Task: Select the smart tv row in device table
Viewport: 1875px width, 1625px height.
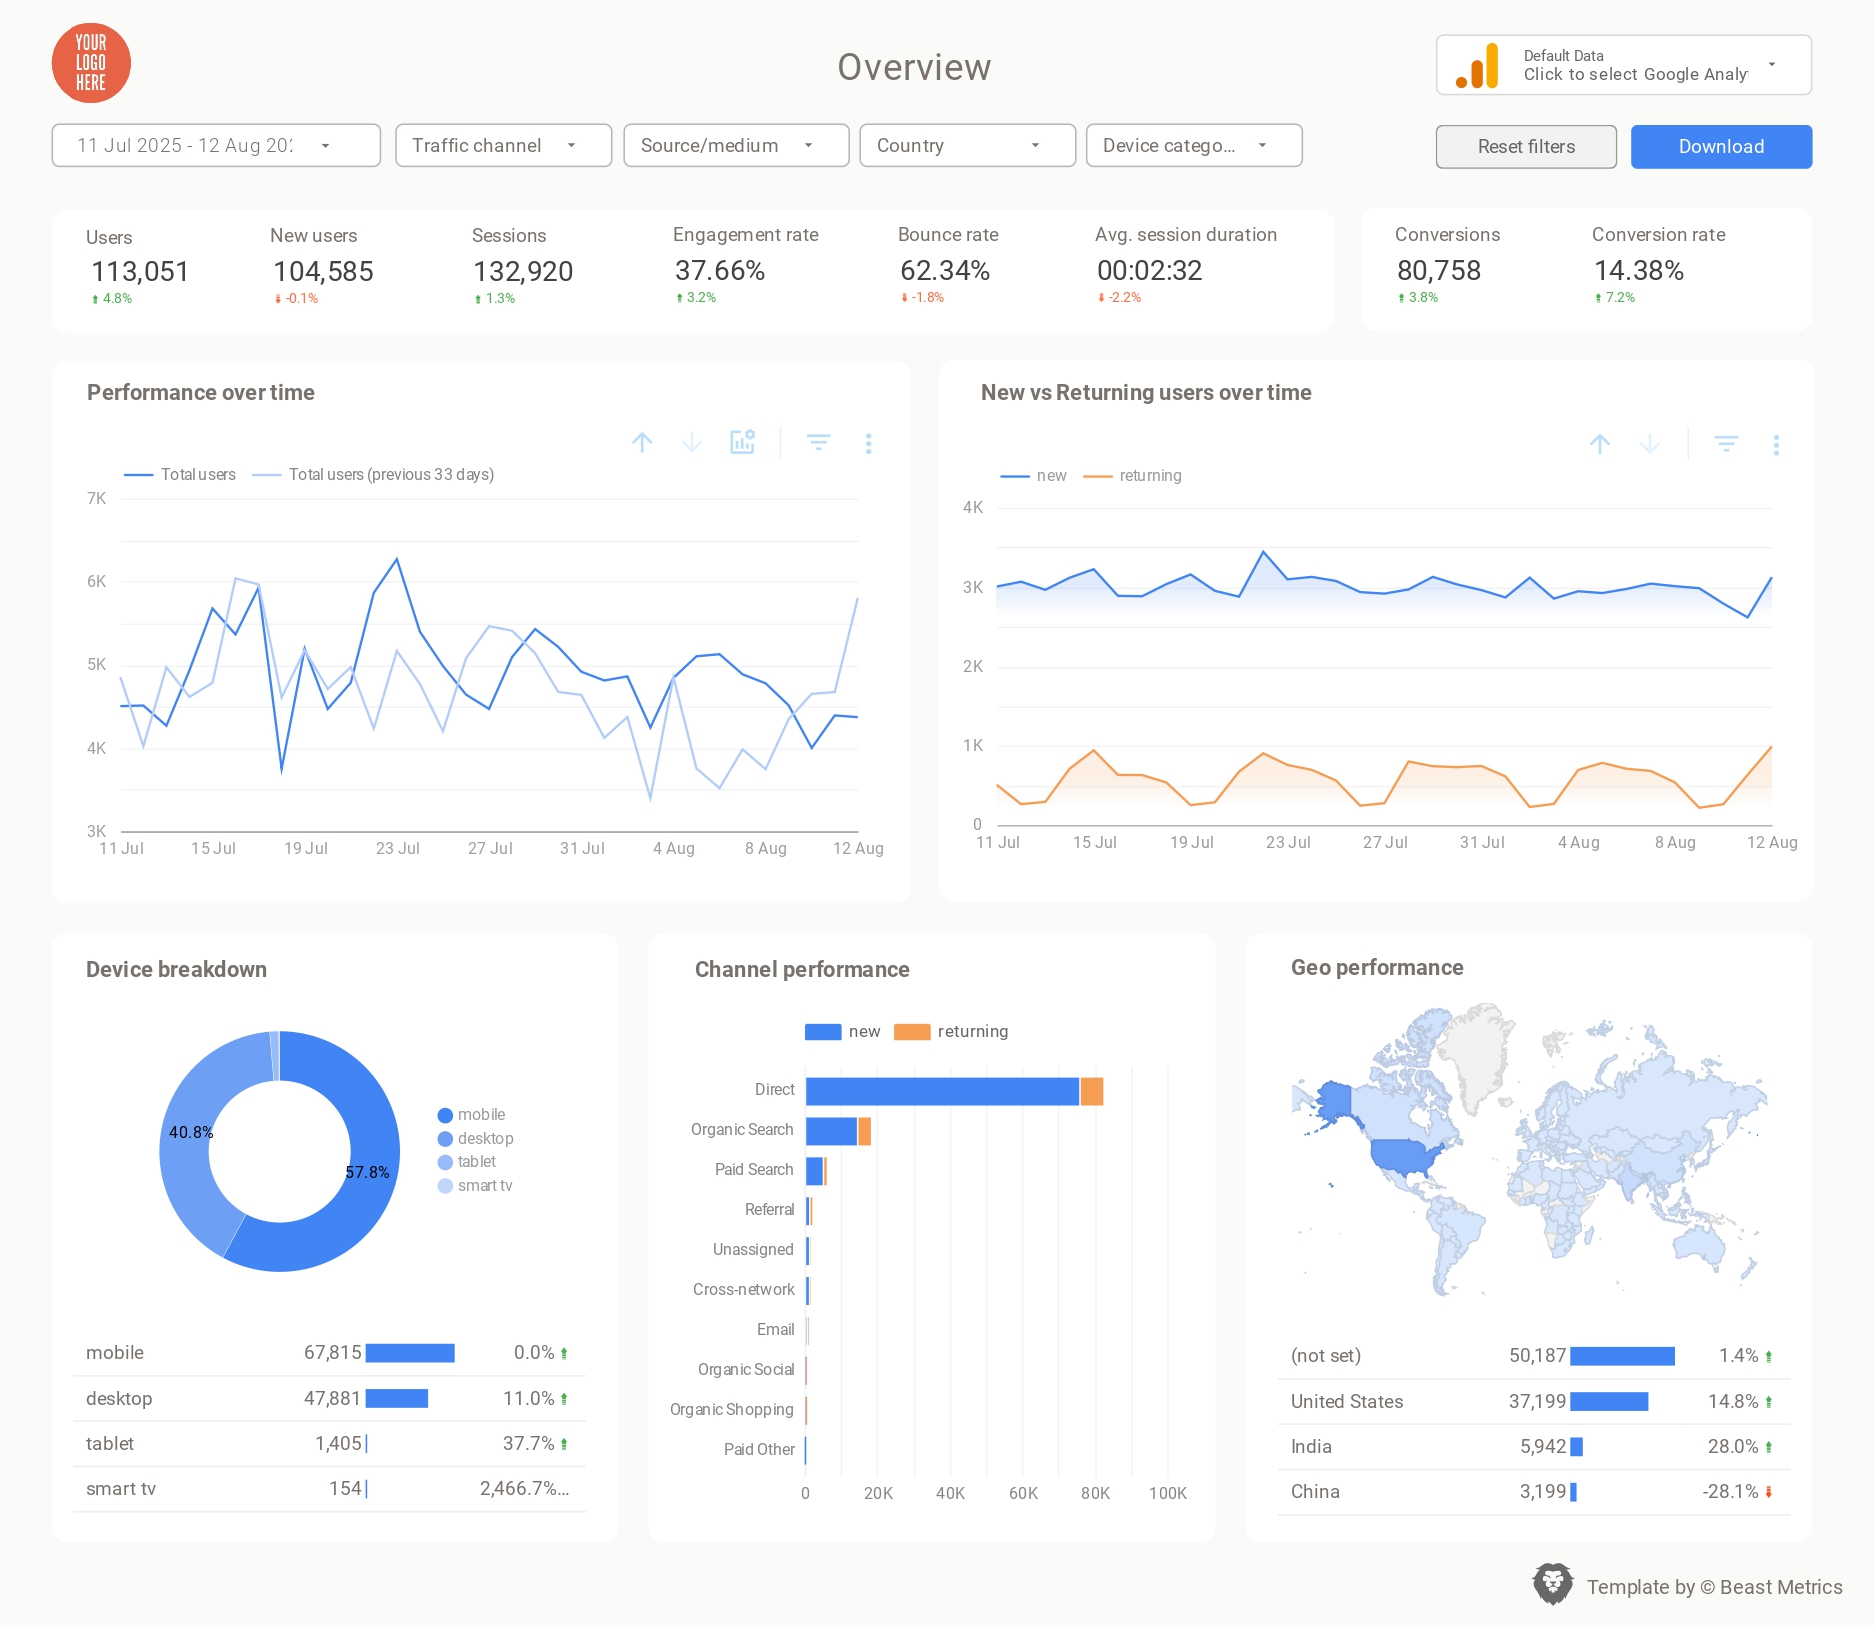Action: [x=330, y=1489]
